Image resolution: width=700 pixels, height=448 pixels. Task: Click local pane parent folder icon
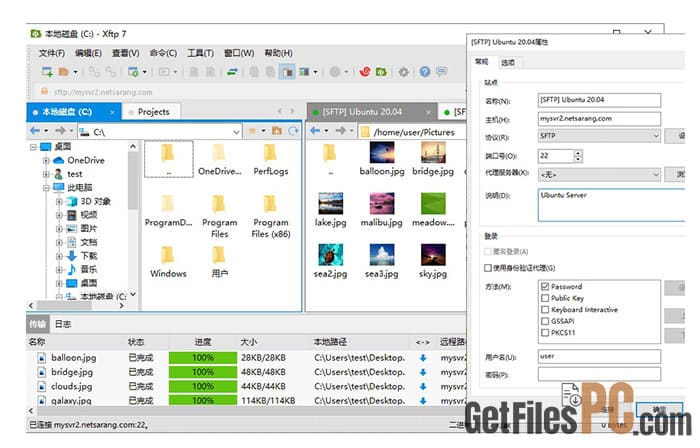(x=277, y=131)
